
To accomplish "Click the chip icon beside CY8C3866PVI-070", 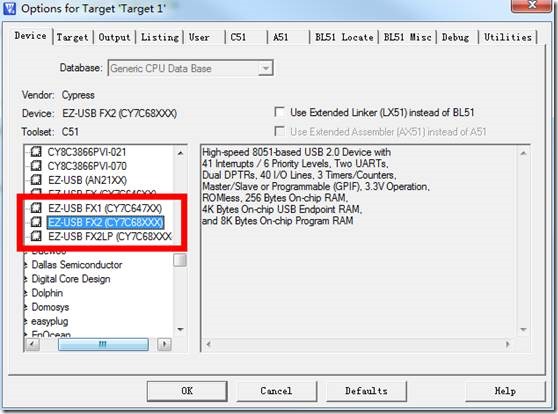I will click(x=36, y=166).
